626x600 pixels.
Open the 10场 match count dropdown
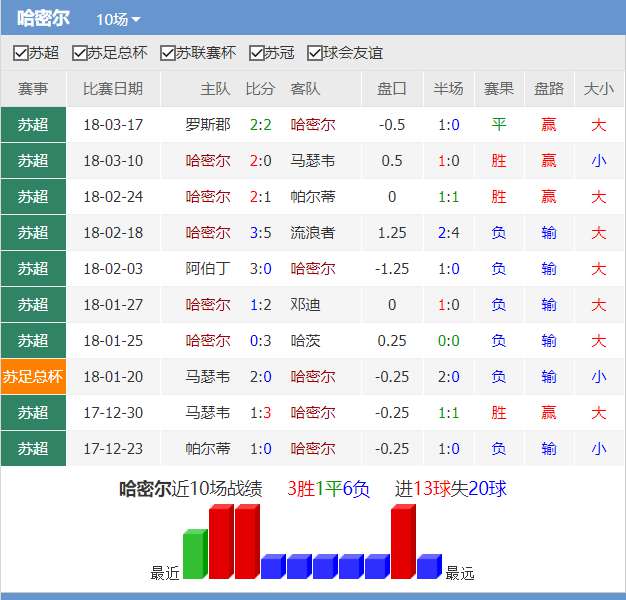pyautogui.click(x=118, y=19)
